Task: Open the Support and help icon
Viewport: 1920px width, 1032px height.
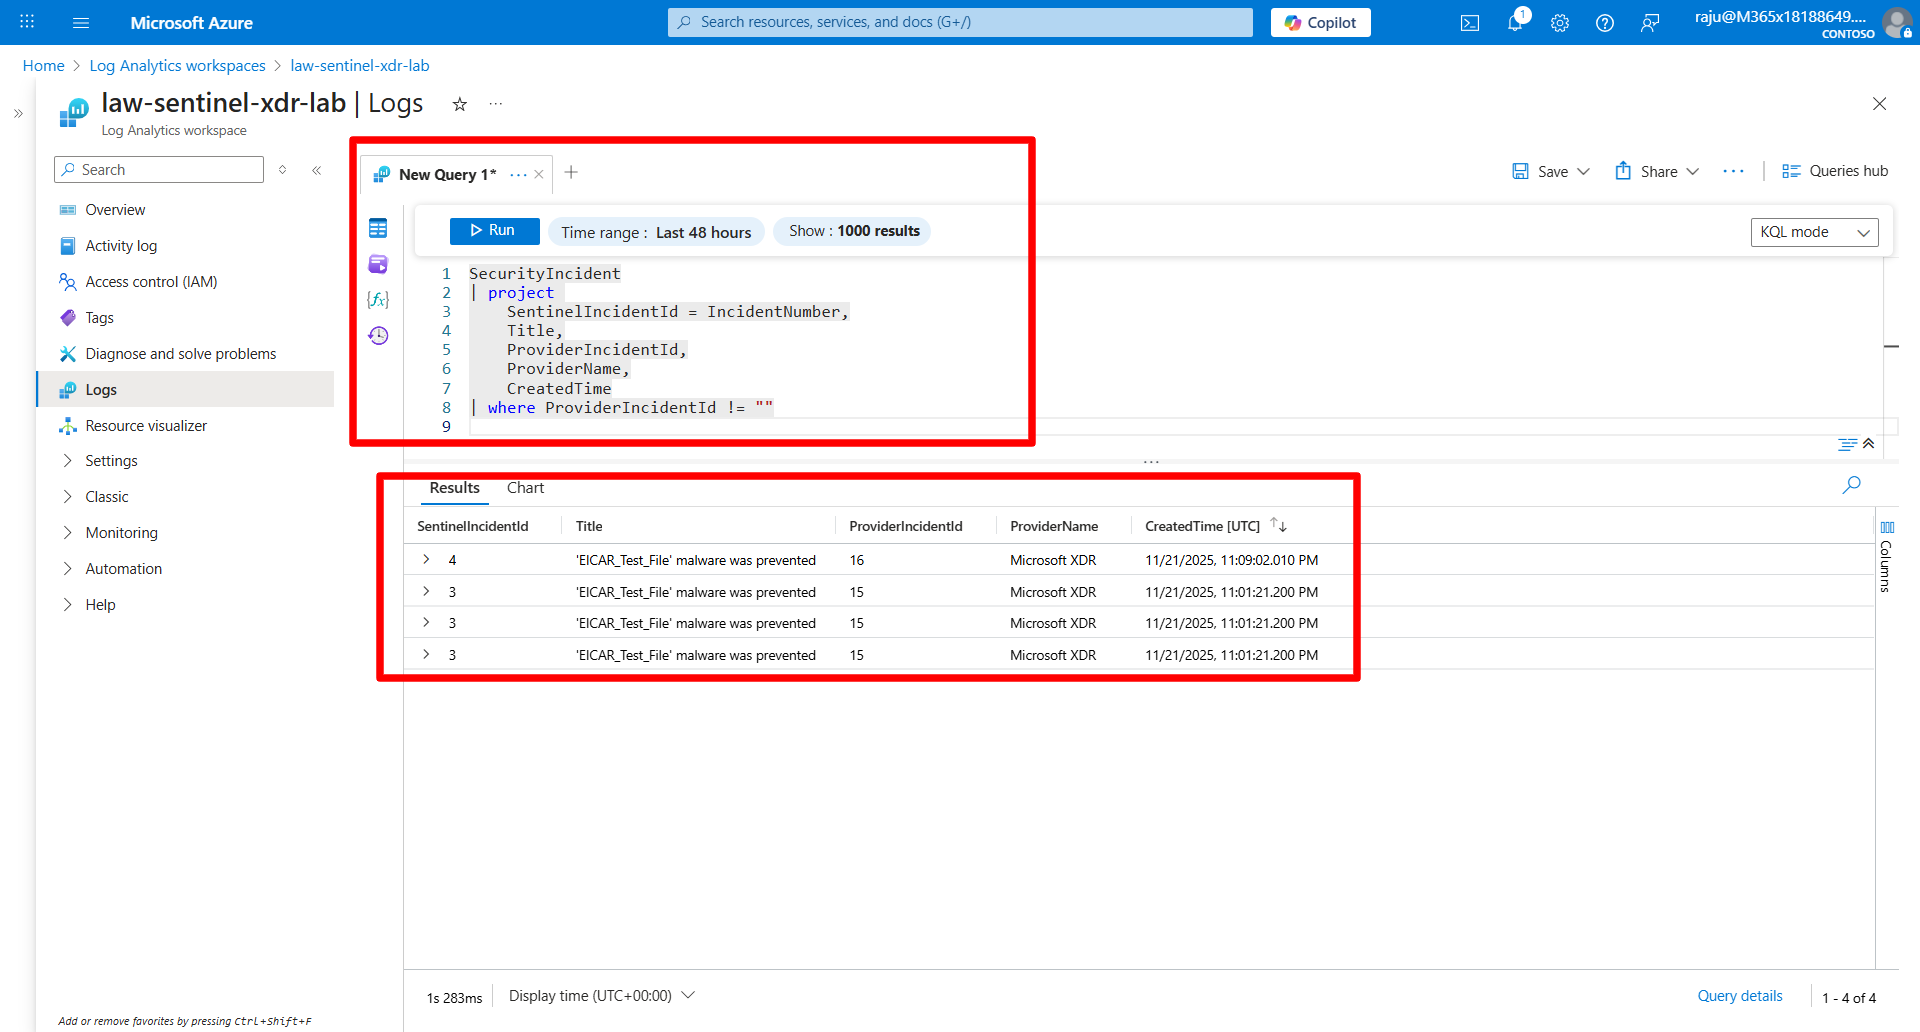Action: point(1605,23)
